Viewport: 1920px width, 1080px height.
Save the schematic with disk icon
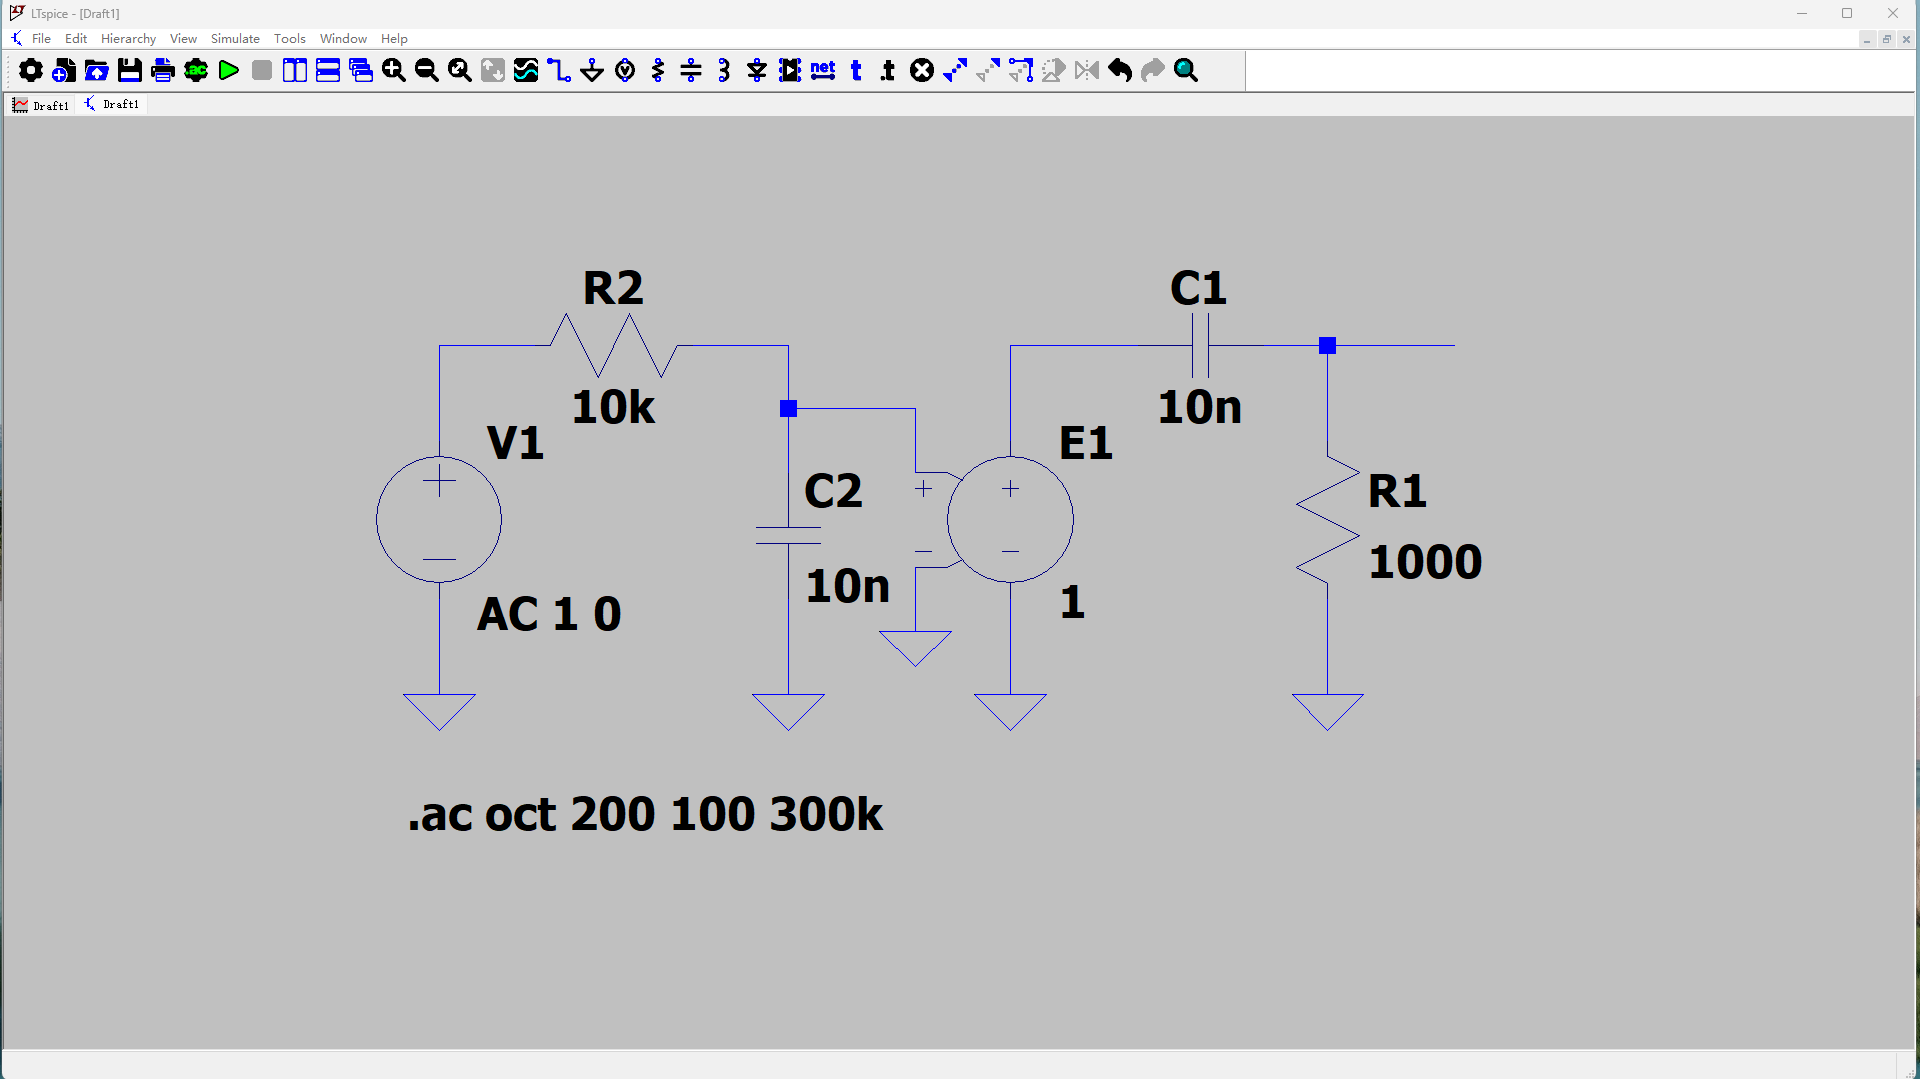point(130,70)
